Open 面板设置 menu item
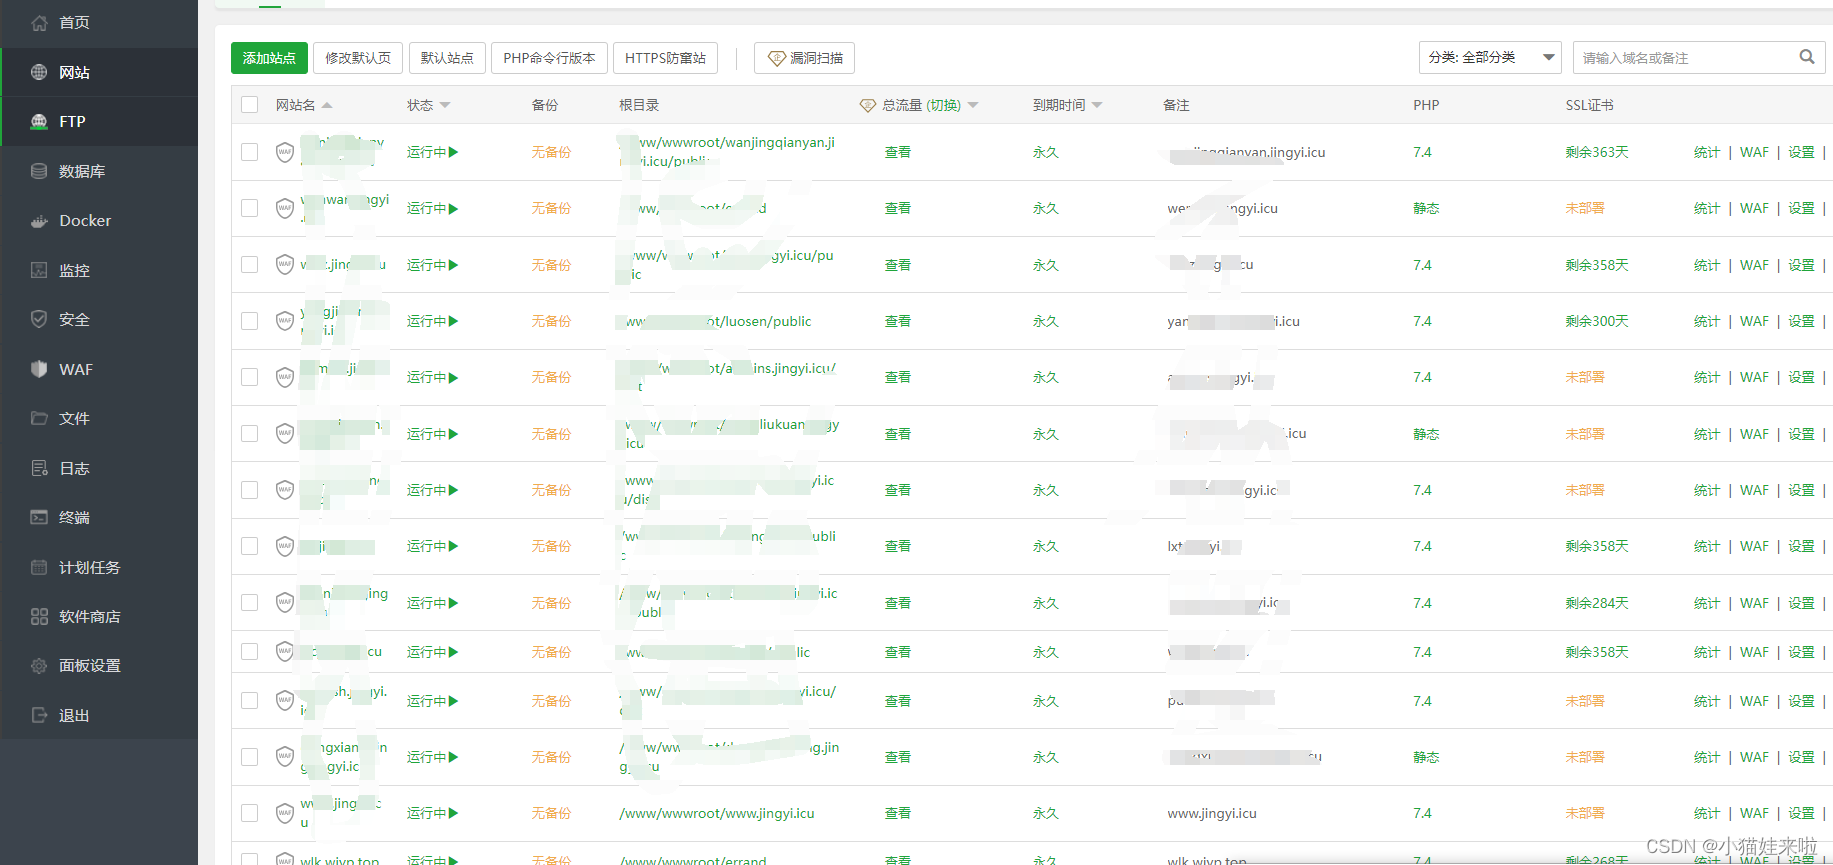 (99, 666)
